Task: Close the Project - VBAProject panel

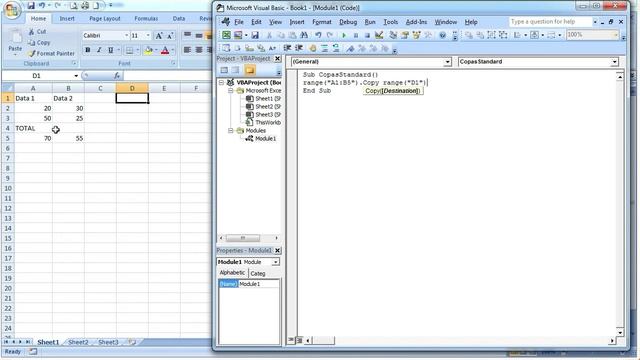Action: [278, 59]
